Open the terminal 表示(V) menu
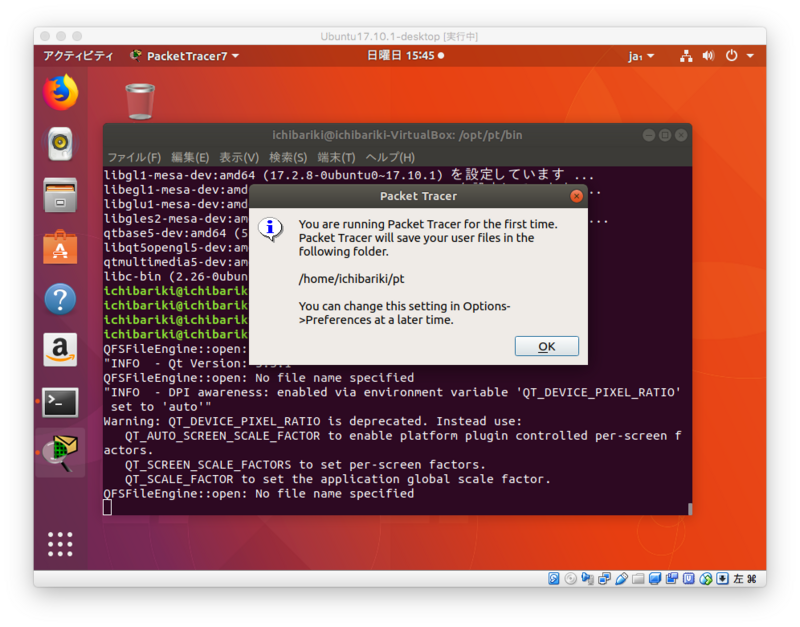This screenshot has width=800, height=627. [239, 157]
